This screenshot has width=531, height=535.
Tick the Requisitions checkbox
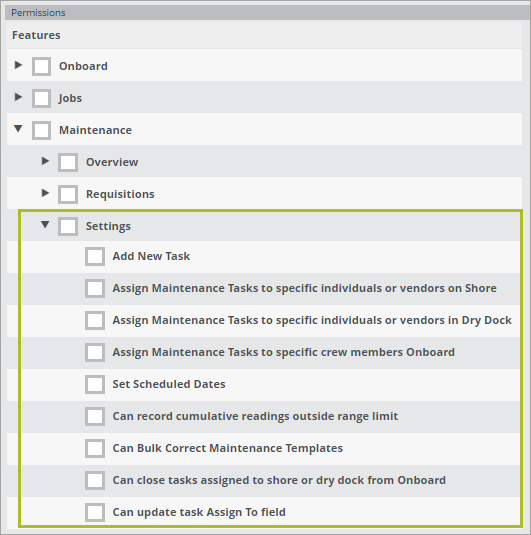coord(68,194)
